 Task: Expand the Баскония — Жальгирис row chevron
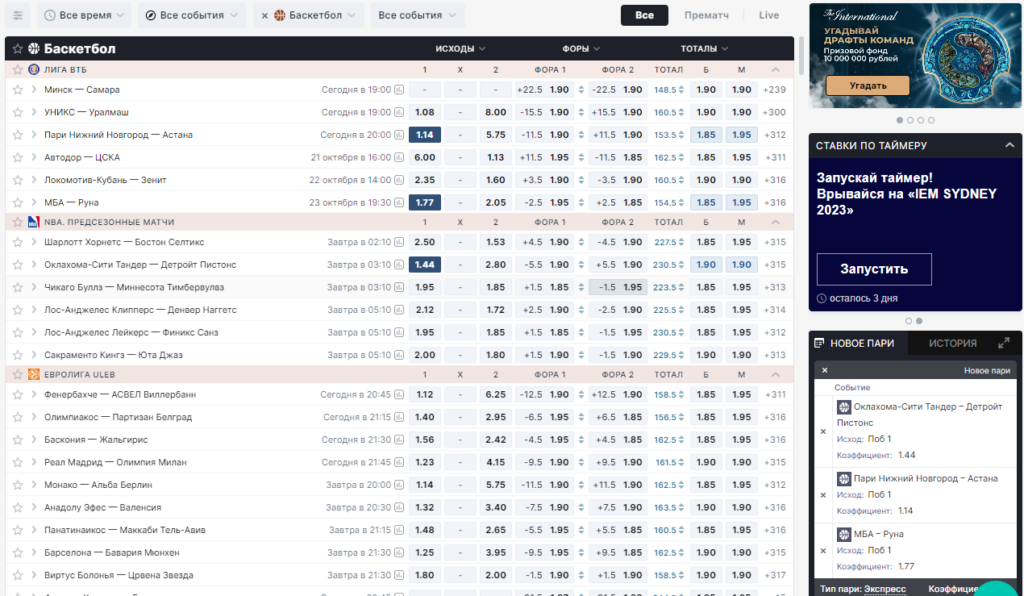[34, 440]
